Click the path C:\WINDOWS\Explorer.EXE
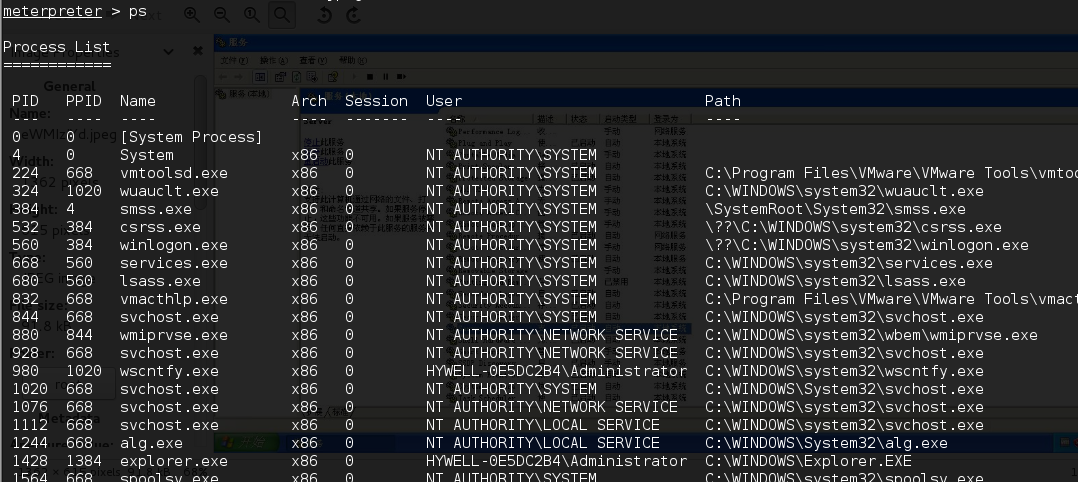The width and height of the screenshot is (1078, 482). click(808, 461)
